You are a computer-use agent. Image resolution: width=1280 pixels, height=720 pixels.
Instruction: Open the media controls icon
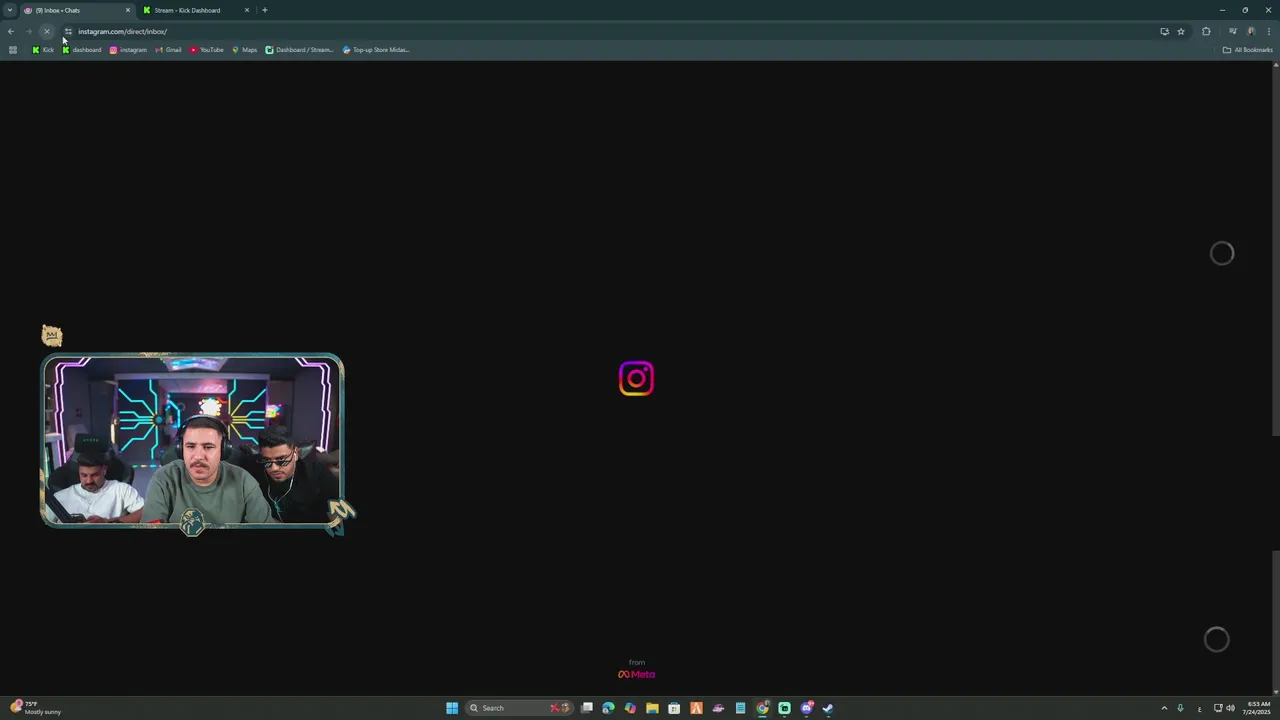tap(1233, 31)
